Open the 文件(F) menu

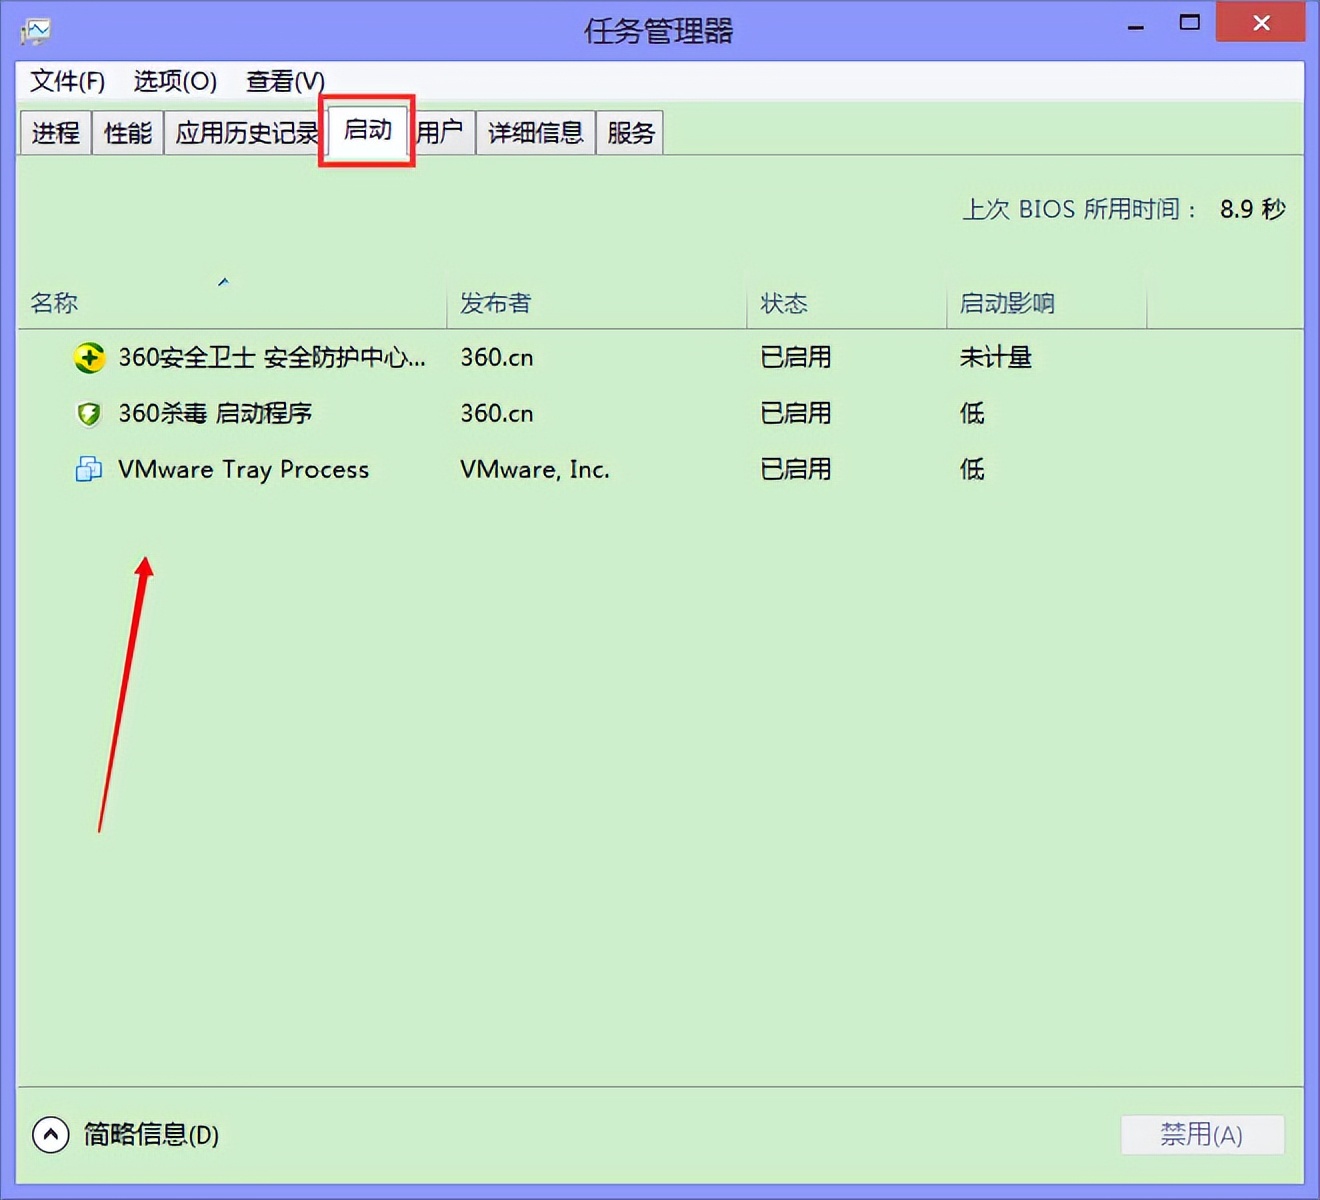click(66, 81)
